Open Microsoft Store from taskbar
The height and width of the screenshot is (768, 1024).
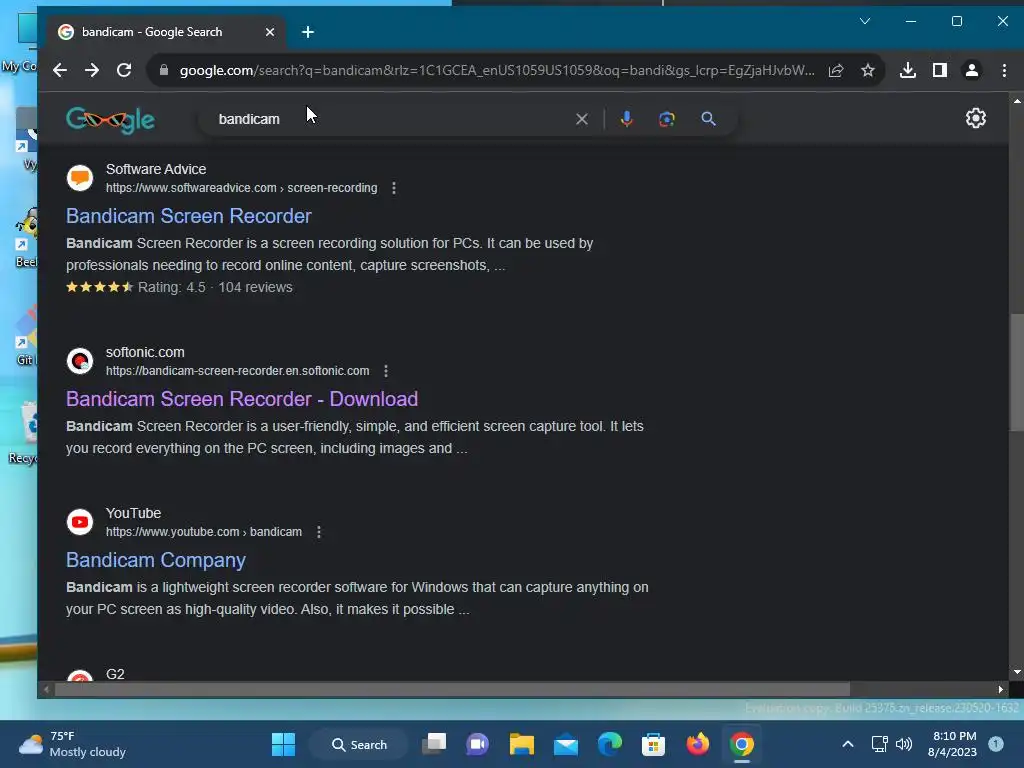point(653,744)
